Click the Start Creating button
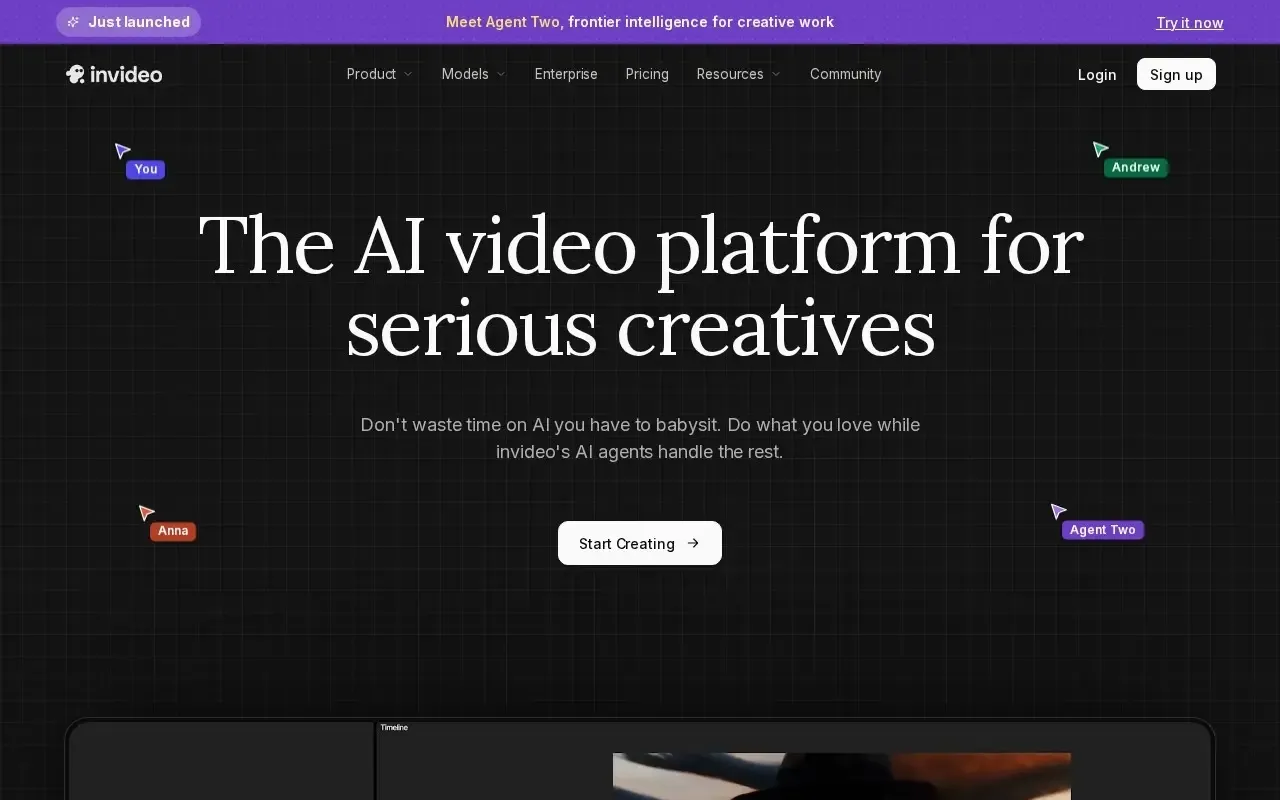The image size is (1280, 800). (640, 543)
